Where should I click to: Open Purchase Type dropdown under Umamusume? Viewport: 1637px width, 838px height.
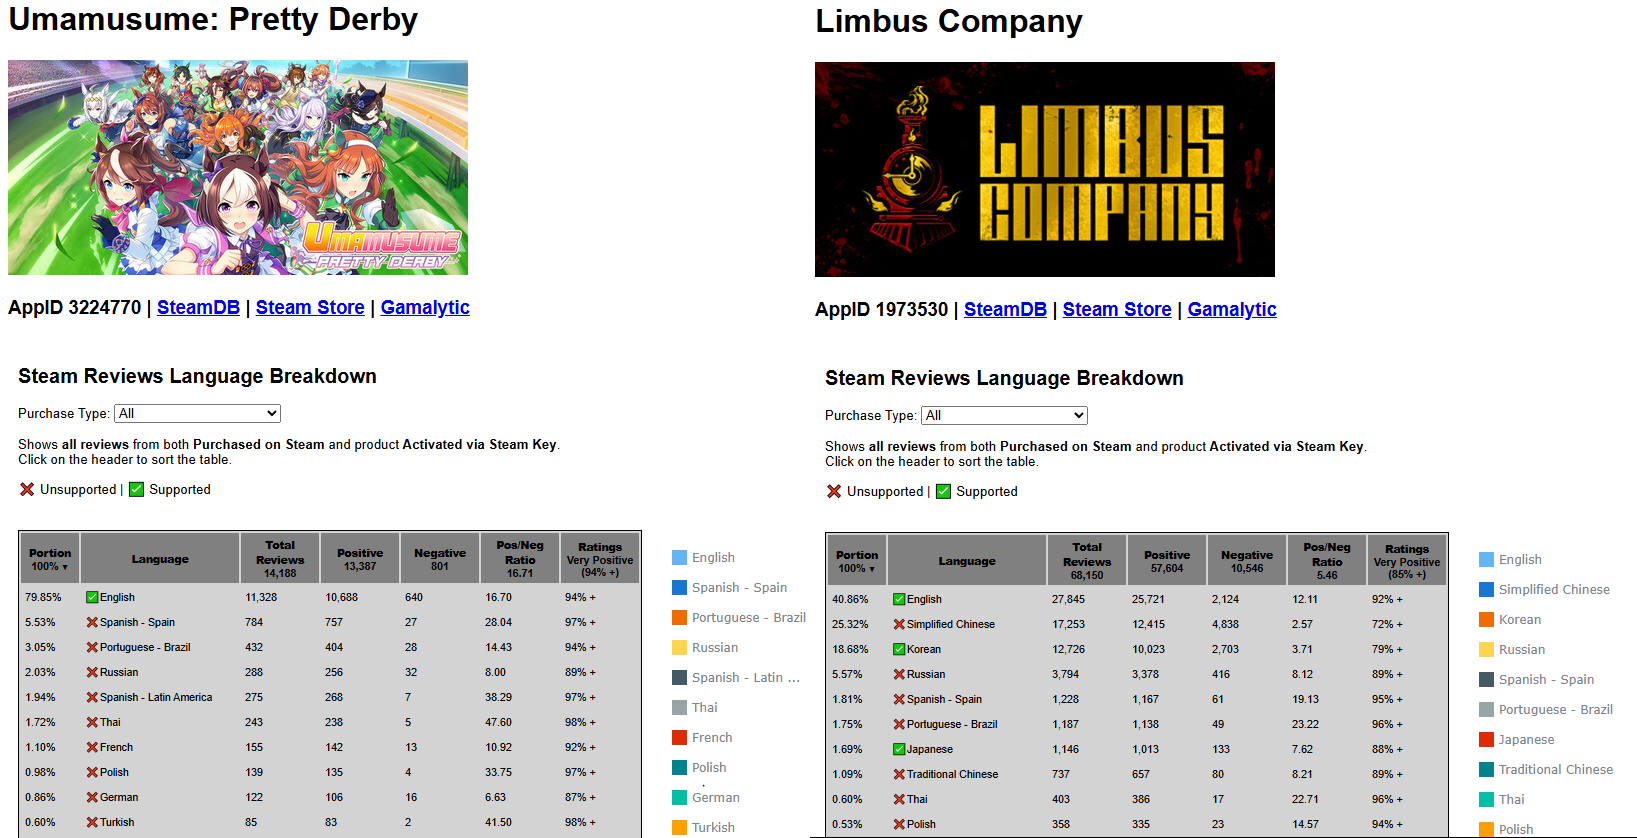pos(197,413)
